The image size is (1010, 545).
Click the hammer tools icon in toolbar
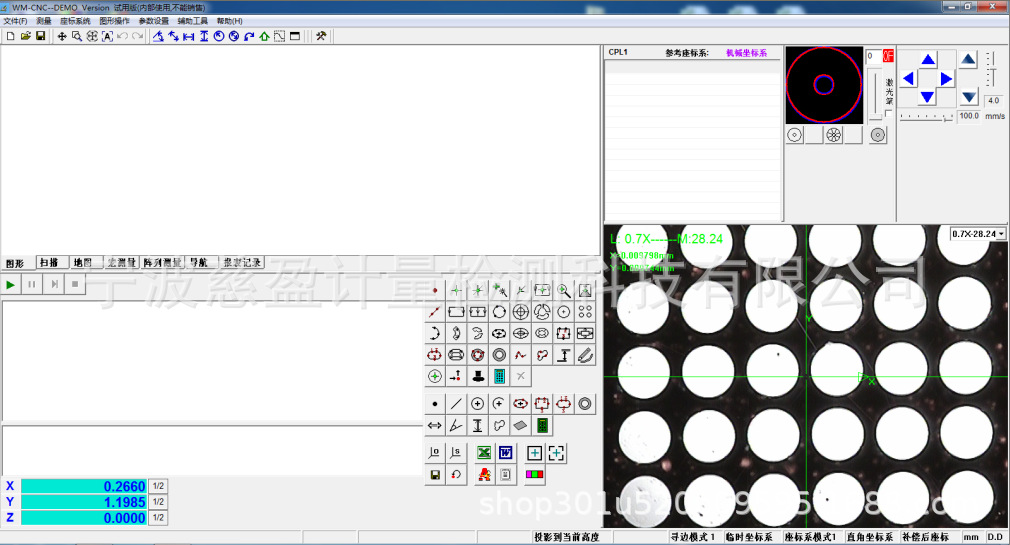coord(321,36)
